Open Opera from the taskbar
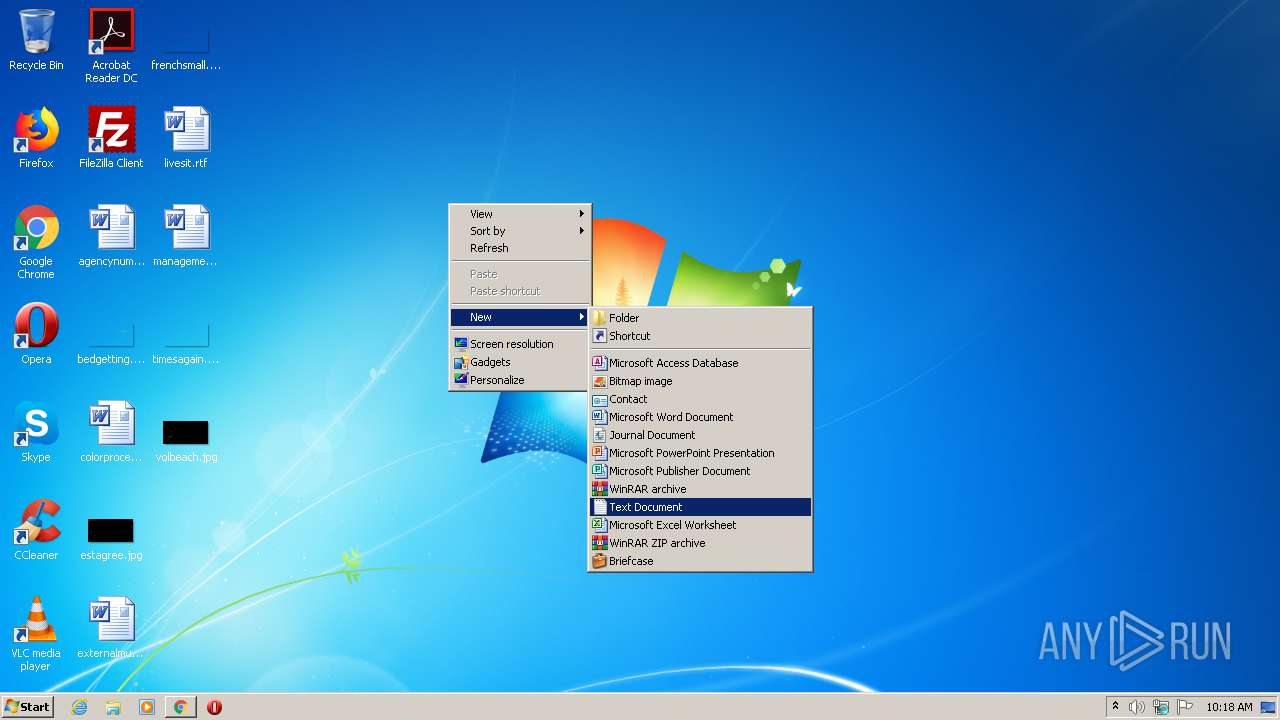Viewport: 1280px width, 720px height. 214,707
